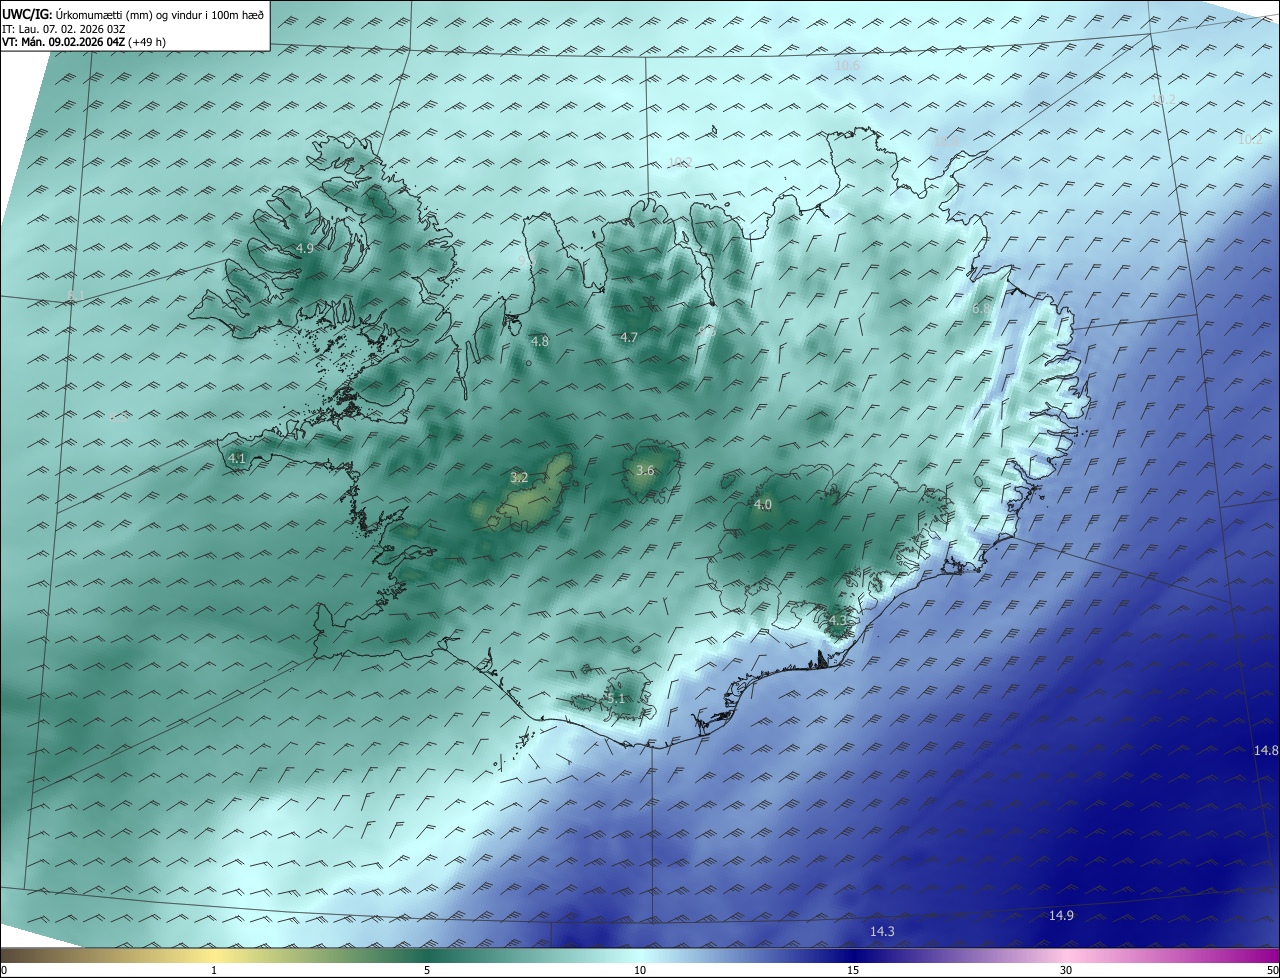Screen dimensions: 1280x978
Task: Select the 10.6 value over the northern sea
Action: [847, 65]
